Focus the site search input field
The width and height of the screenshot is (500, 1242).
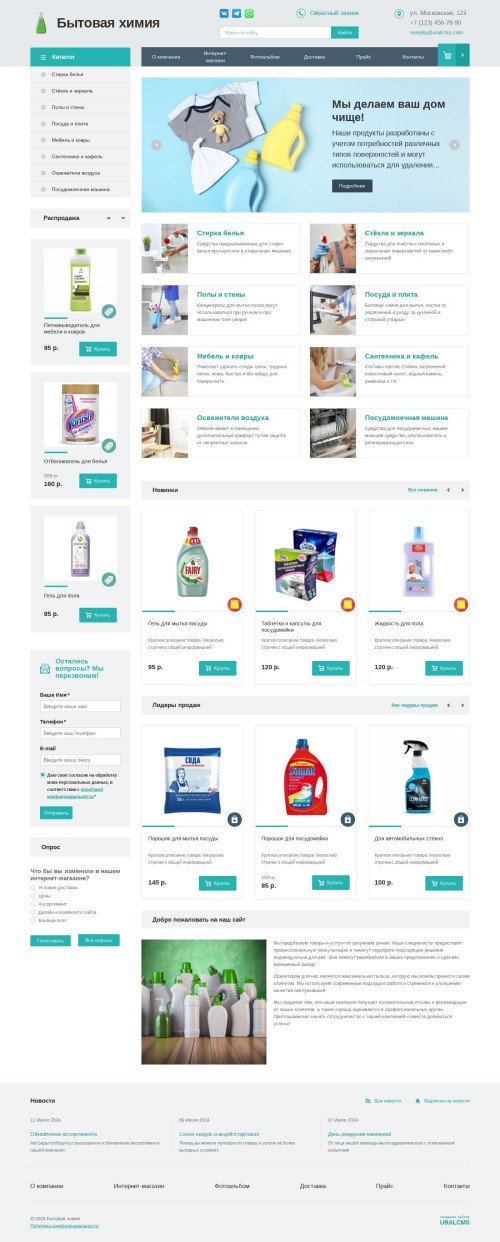(x=275, y=33)
